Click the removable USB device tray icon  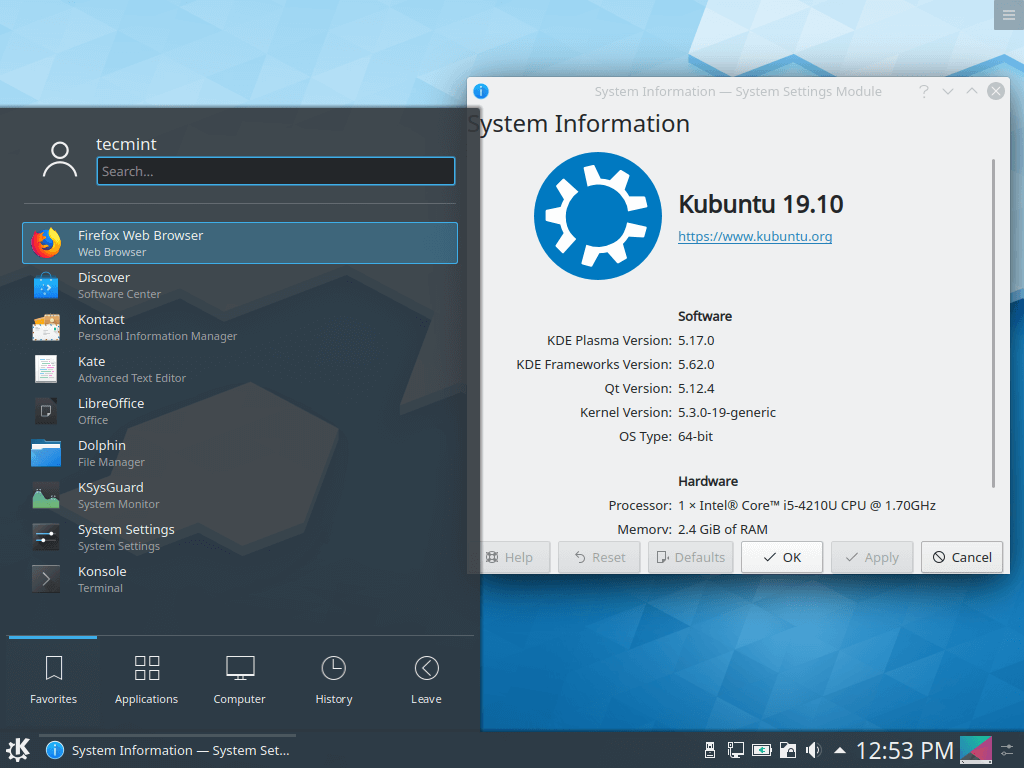(x=709, y=750)
